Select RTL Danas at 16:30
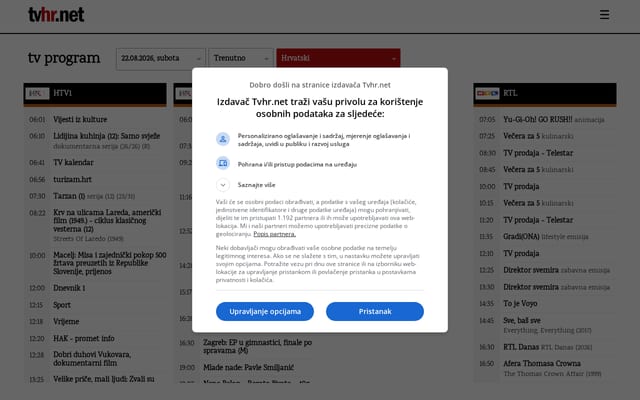640x400 pixels. tap(547, 347)
